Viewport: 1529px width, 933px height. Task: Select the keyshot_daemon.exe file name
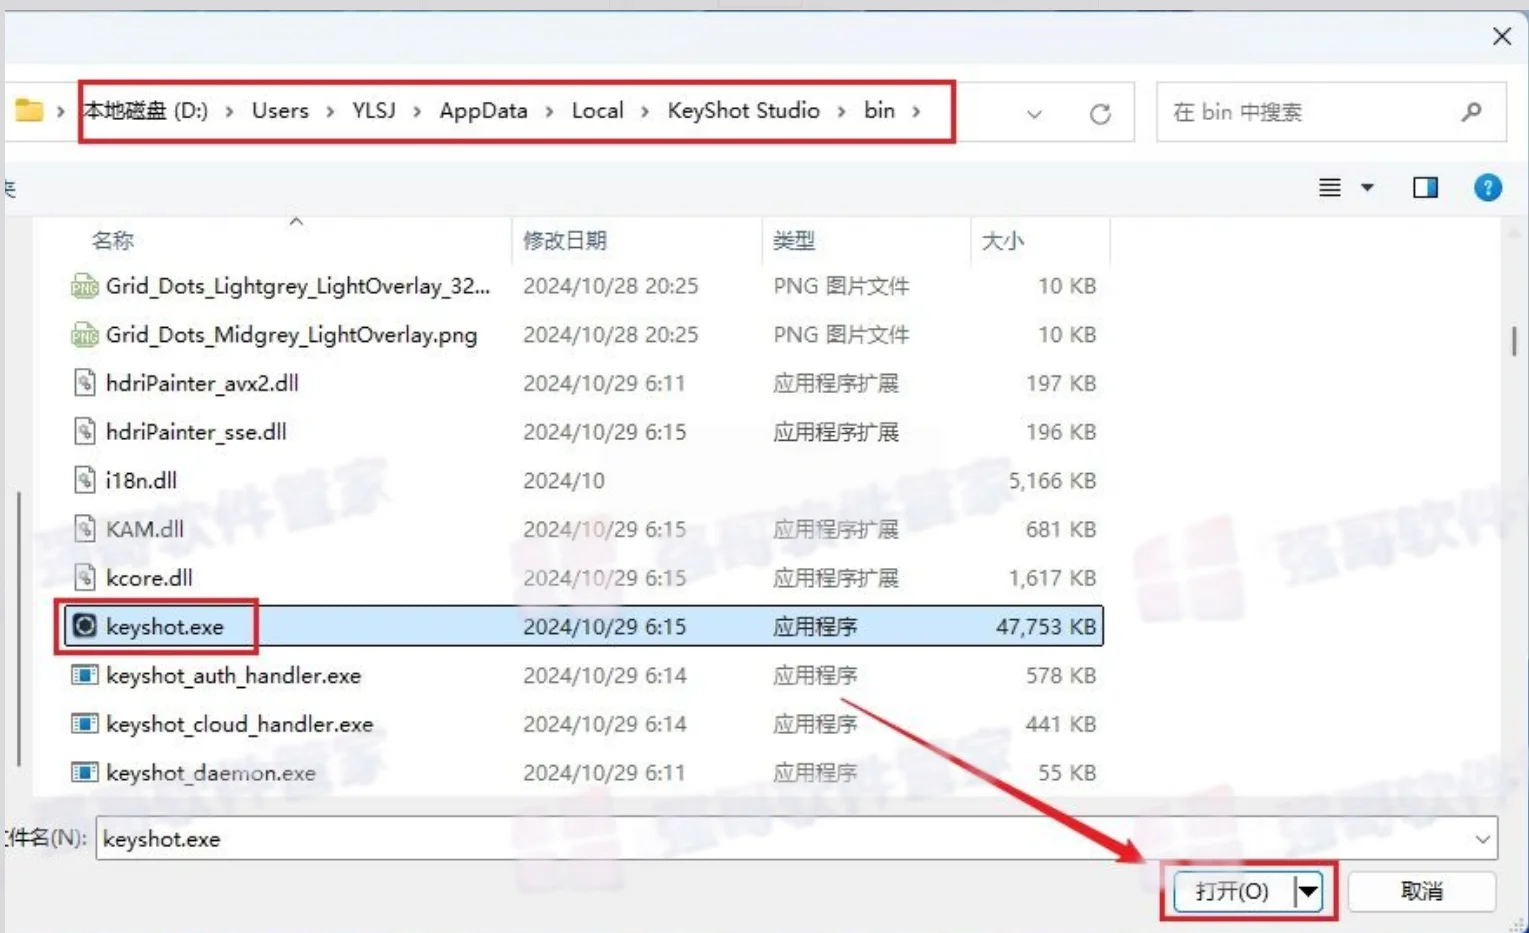tap(211, 773)
